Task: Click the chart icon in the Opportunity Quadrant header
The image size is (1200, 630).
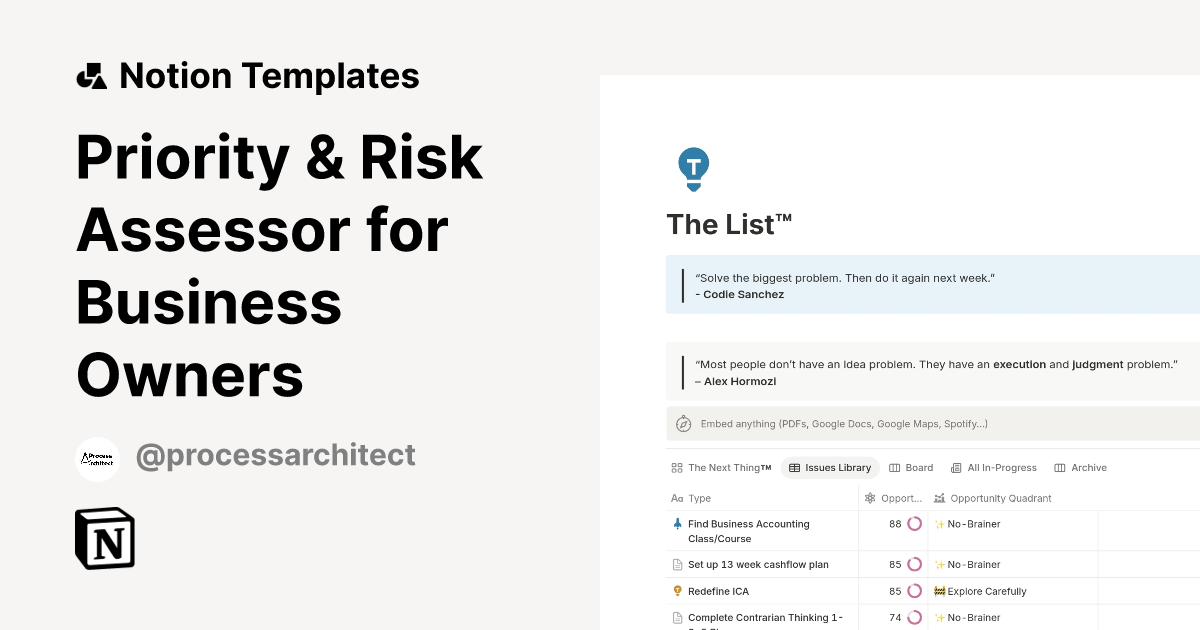Action: pos(938,498)
